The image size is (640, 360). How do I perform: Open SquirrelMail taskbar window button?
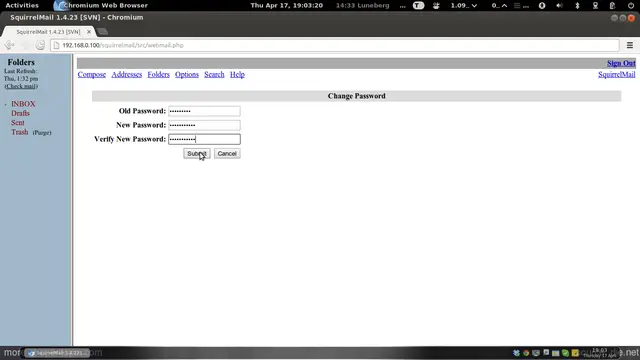tap(57, 353)
